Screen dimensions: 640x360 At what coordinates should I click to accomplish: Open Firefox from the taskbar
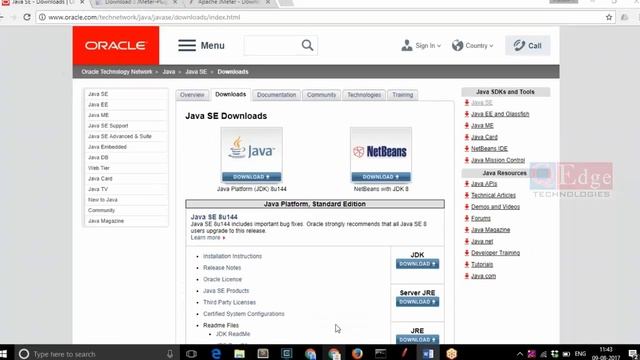click(x=357, y=353)
